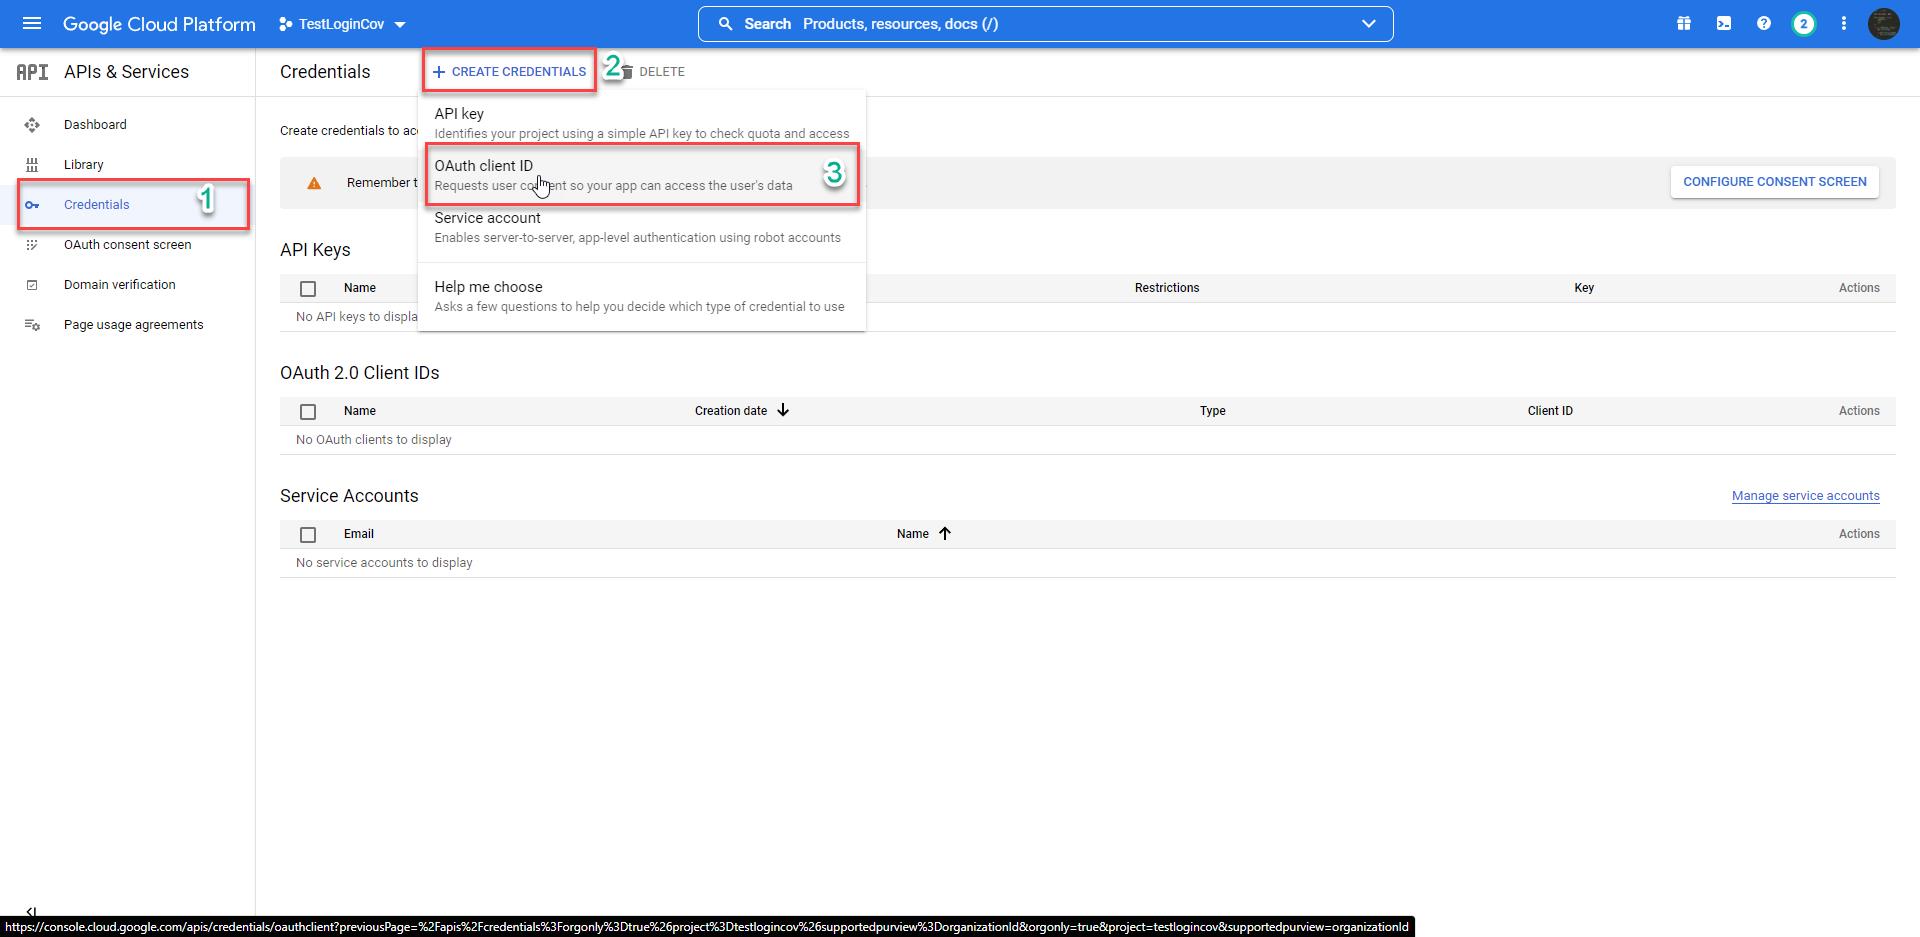Viewport: 1920px width, 937px height.
Task: Click the APIs & Services heading
Action: 126,72
